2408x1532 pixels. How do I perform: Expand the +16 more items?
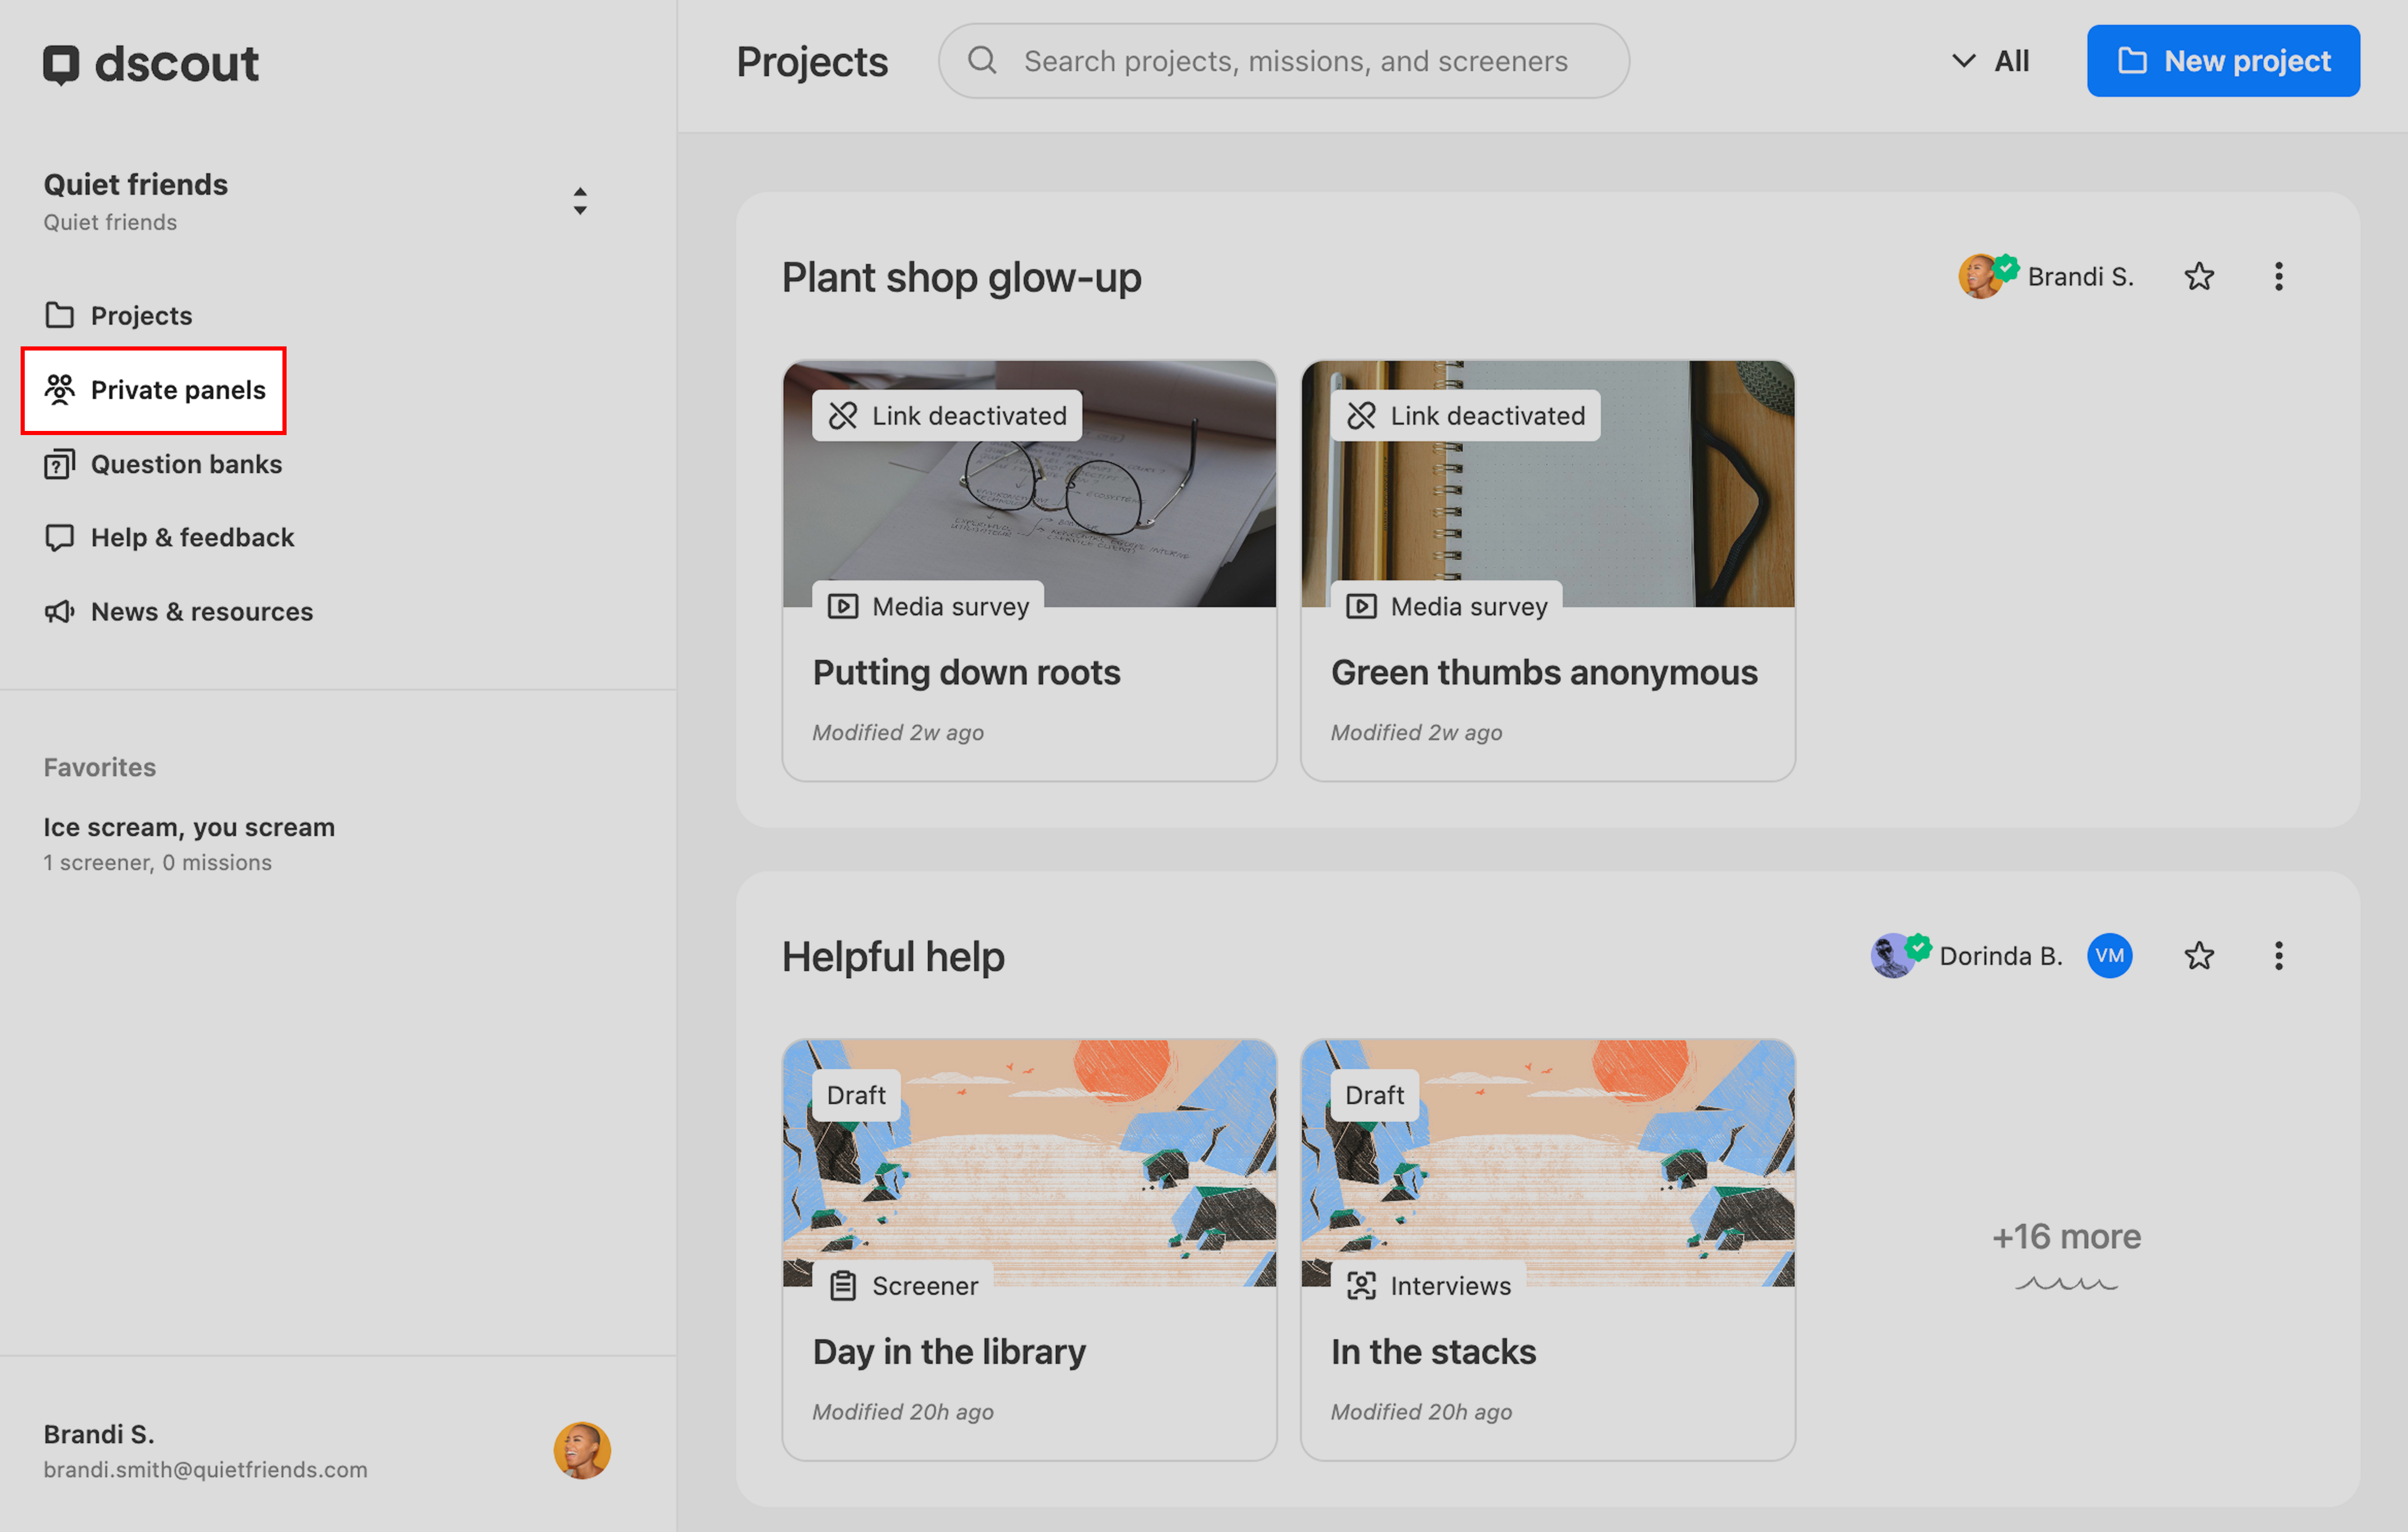(2066, 1238)
